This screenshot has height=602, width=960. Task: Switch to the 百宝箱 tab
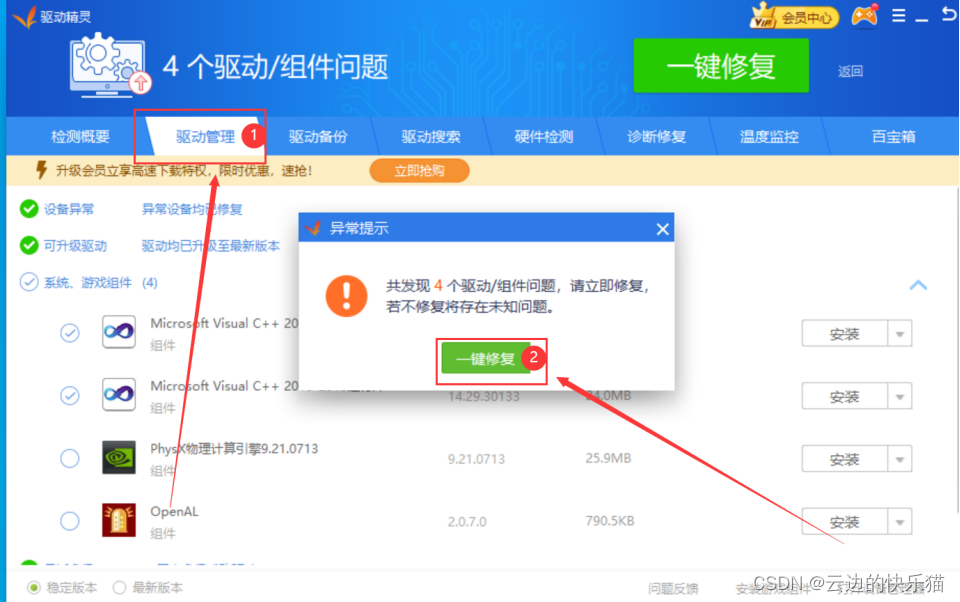[893, 137]
